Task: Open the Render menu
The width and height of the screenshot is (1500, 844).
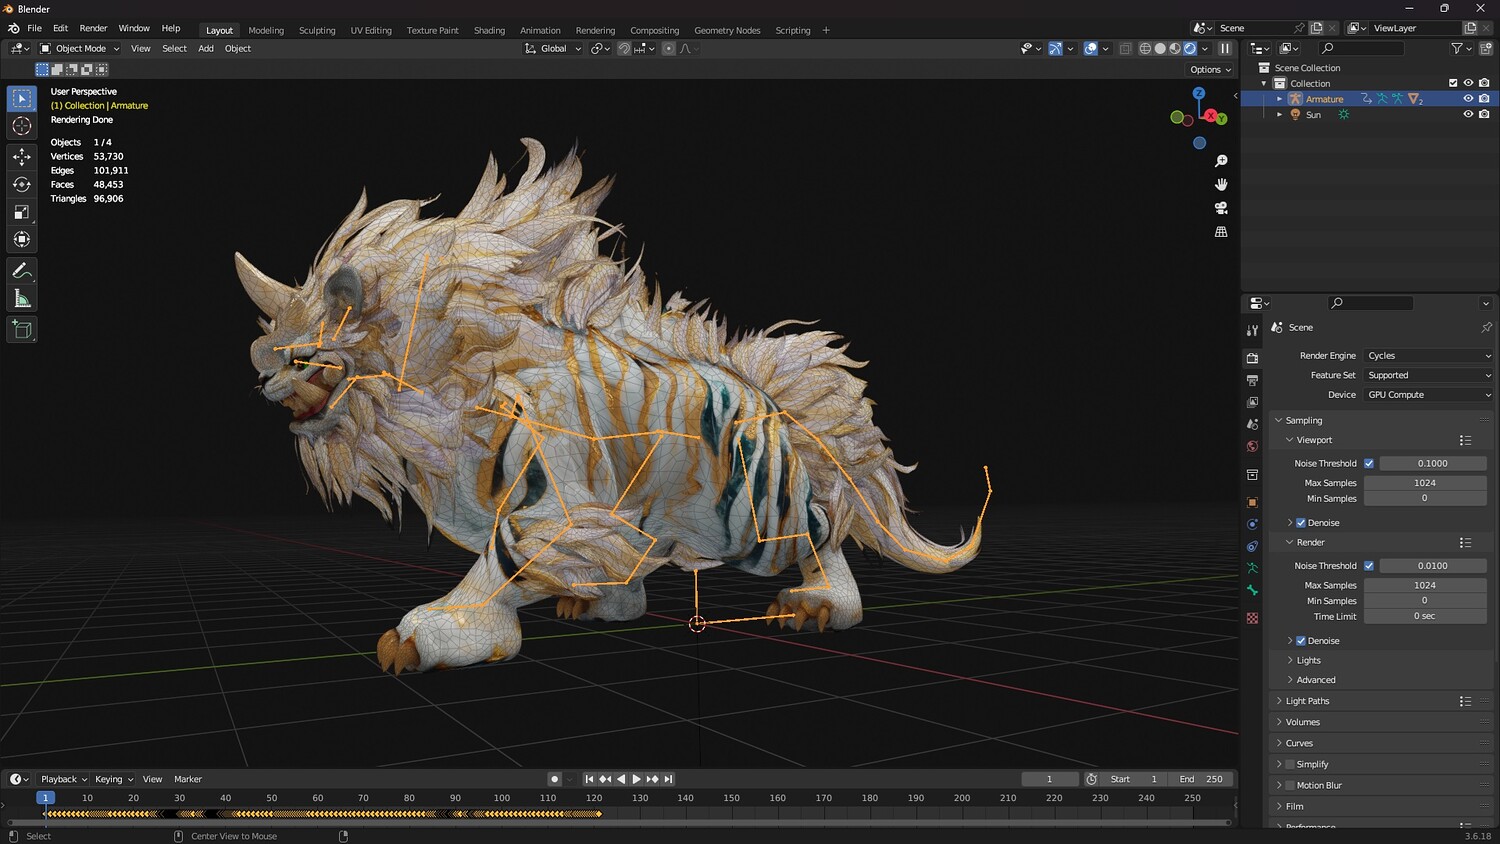Action: coord(93,28)
